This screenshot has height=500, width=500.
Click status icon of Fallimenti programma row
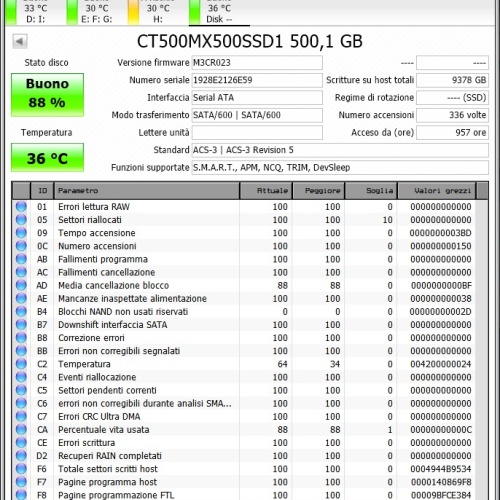point(21,259)
